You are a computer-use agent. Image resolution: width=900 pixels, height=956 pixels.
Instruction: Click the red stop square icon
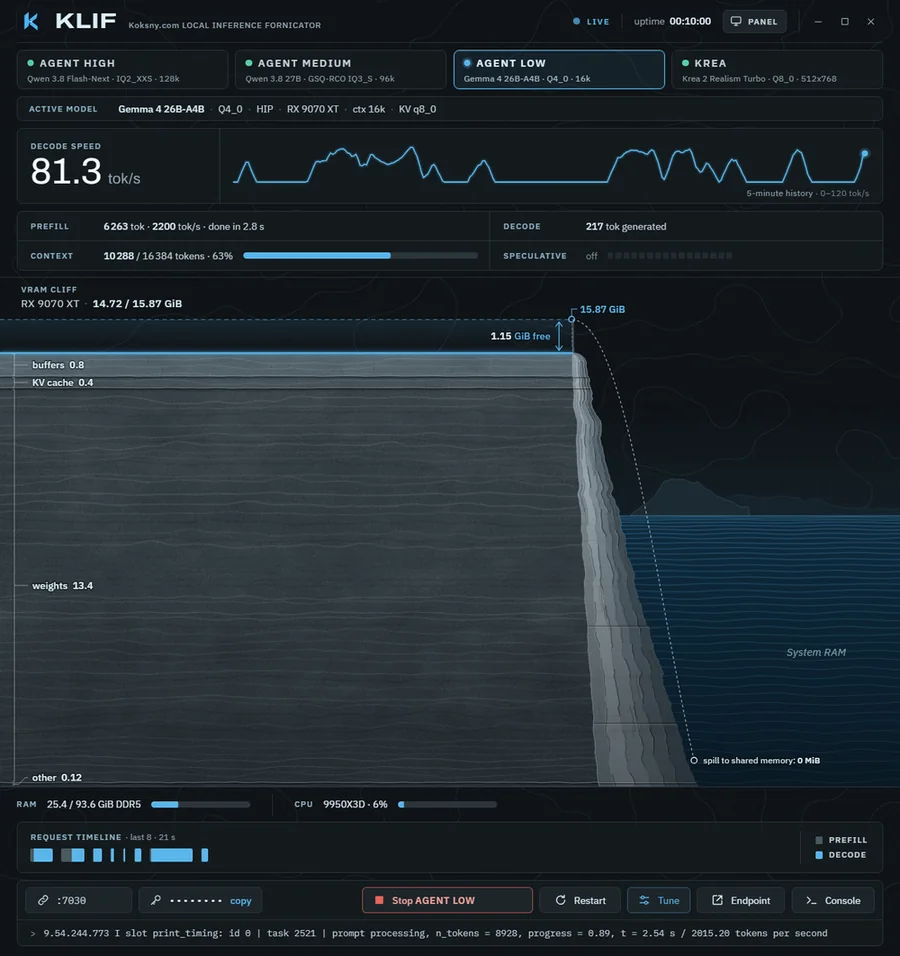click(x=379, y=900)
